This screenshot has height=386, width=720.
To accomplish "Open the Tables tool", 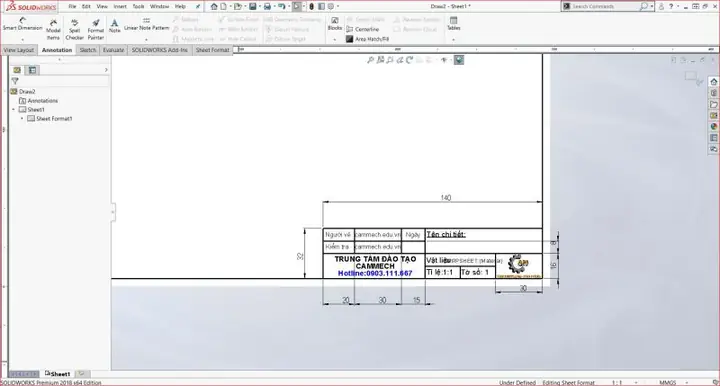I will [454, 24].
